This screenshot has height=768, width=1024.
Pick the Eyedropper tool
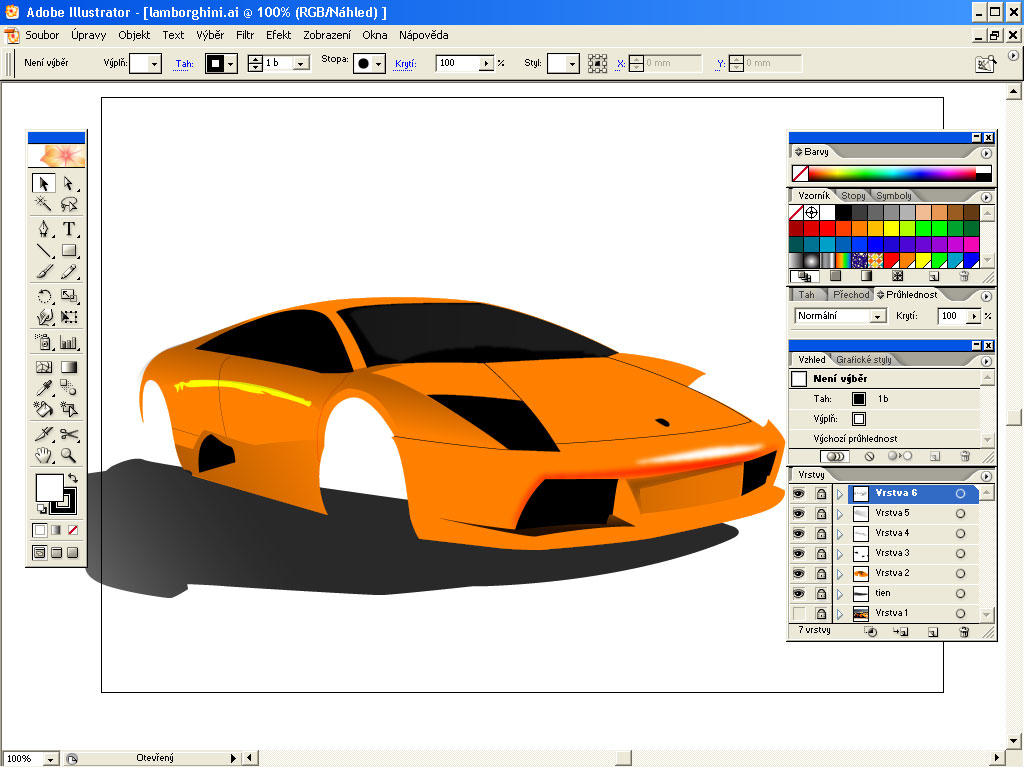43,389
